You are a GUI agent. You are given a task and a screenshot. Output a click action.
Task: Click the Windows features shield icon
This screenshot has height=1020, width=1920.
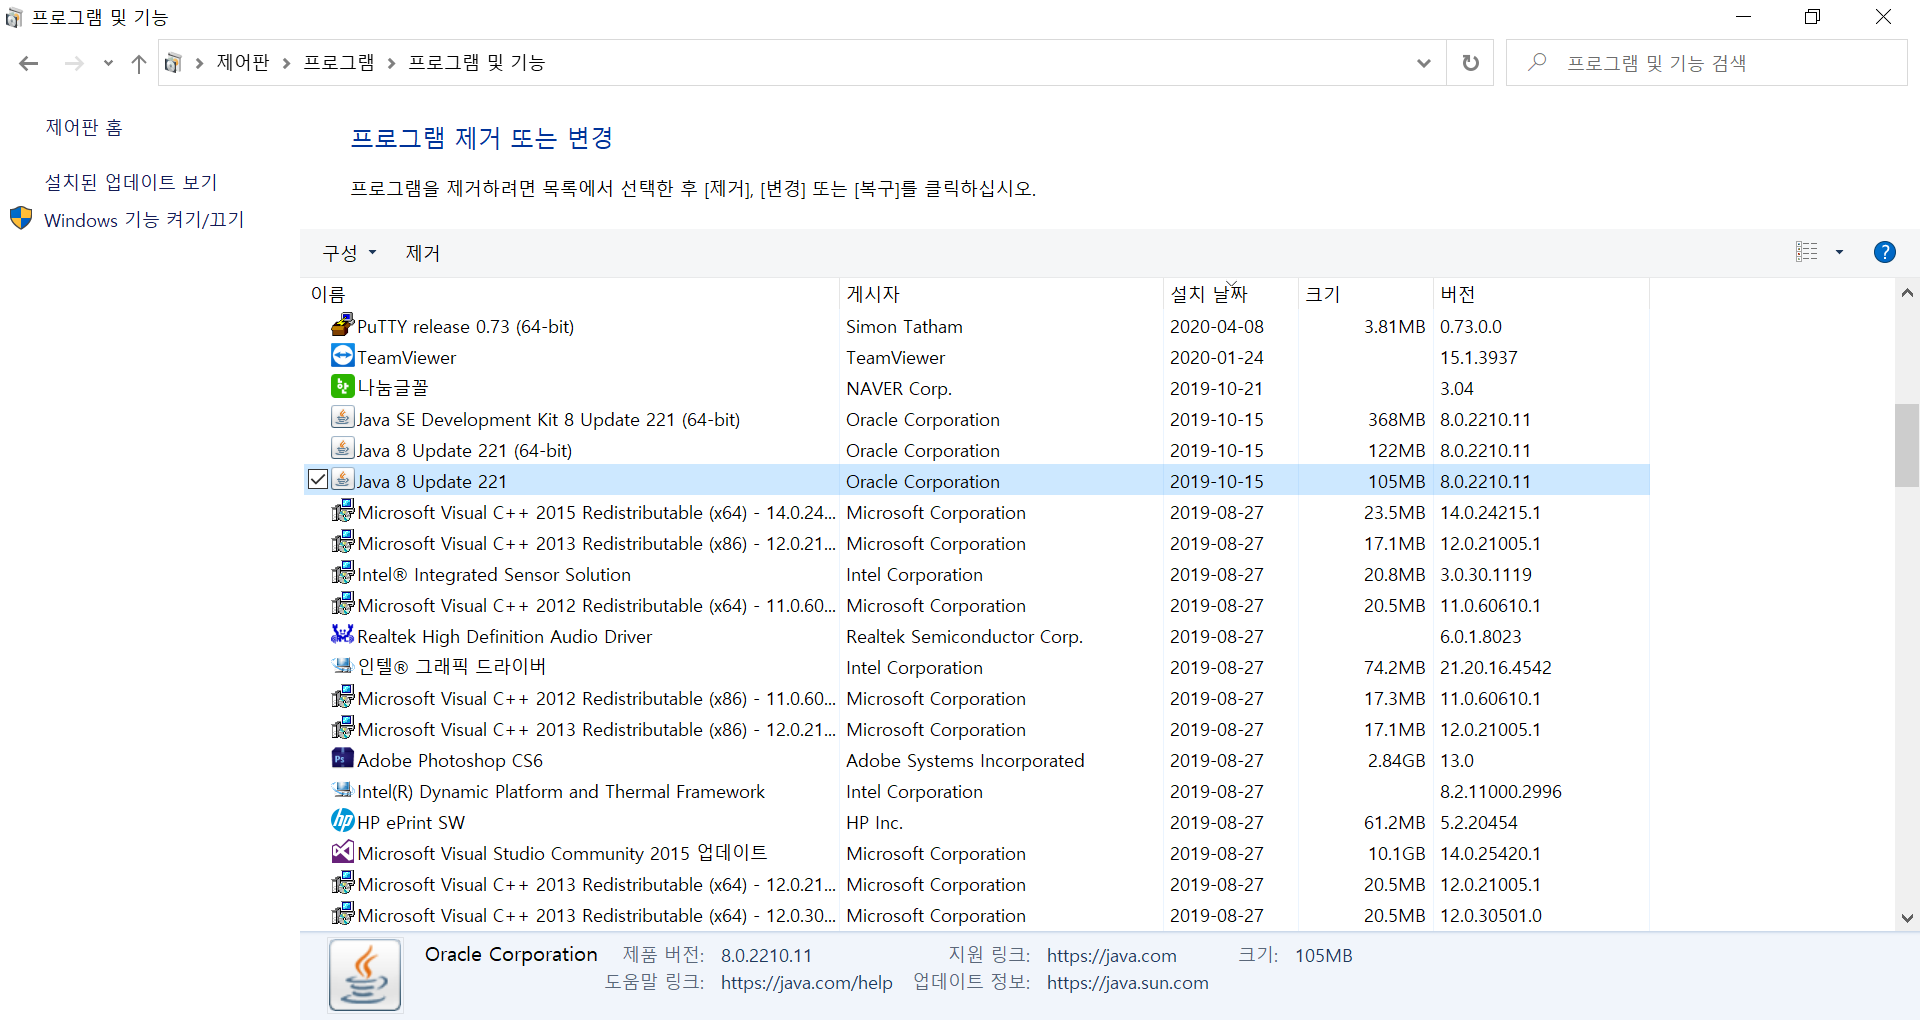click(21, 218)
